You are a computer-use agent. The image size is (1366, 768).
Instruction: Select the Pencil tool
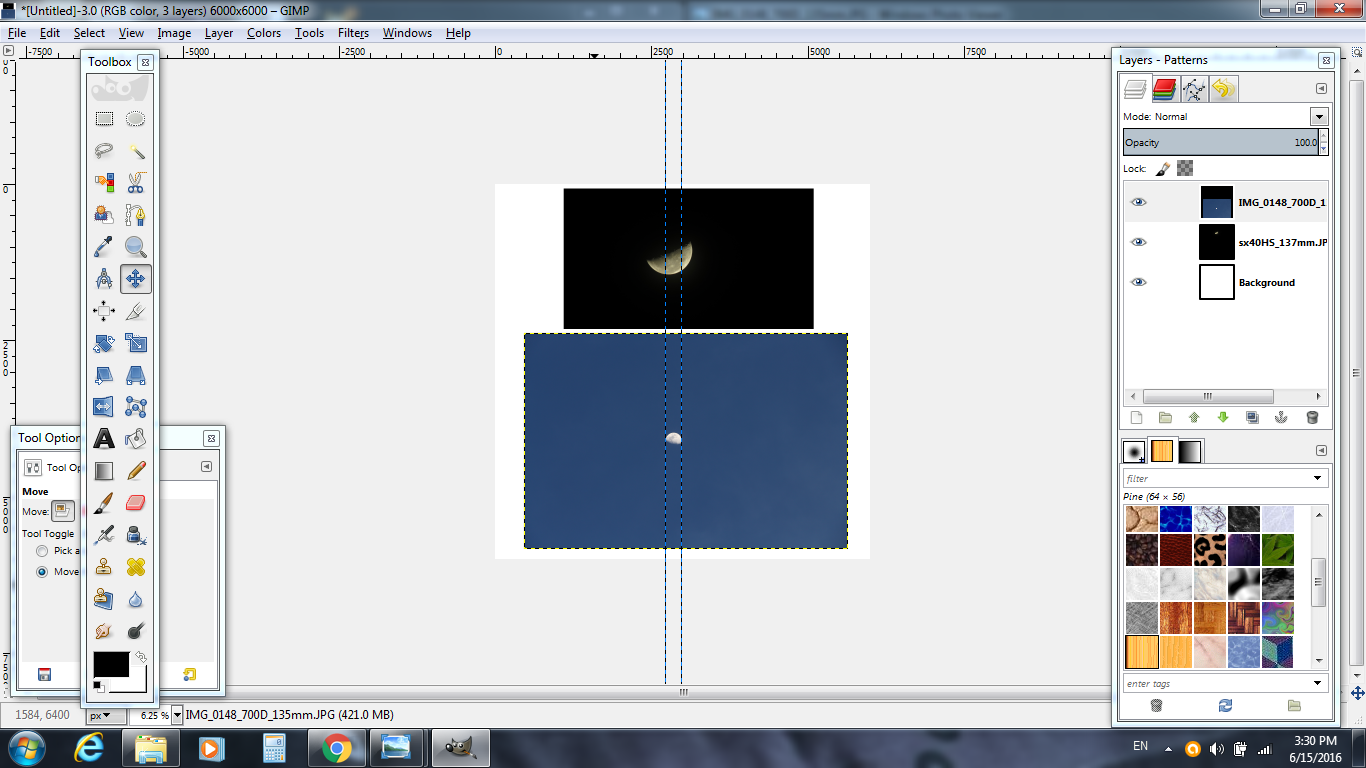[136, 471]
